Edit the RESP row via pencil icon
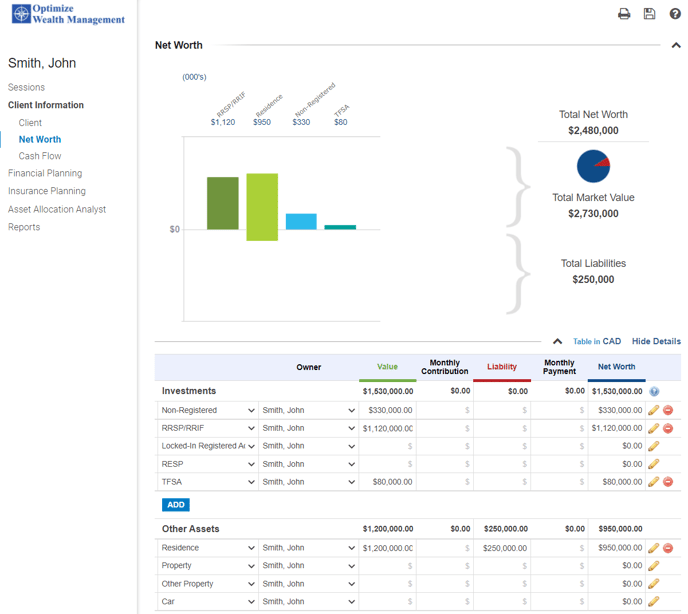The width and height of the screenshot is (688, 614). pos(653,464)
